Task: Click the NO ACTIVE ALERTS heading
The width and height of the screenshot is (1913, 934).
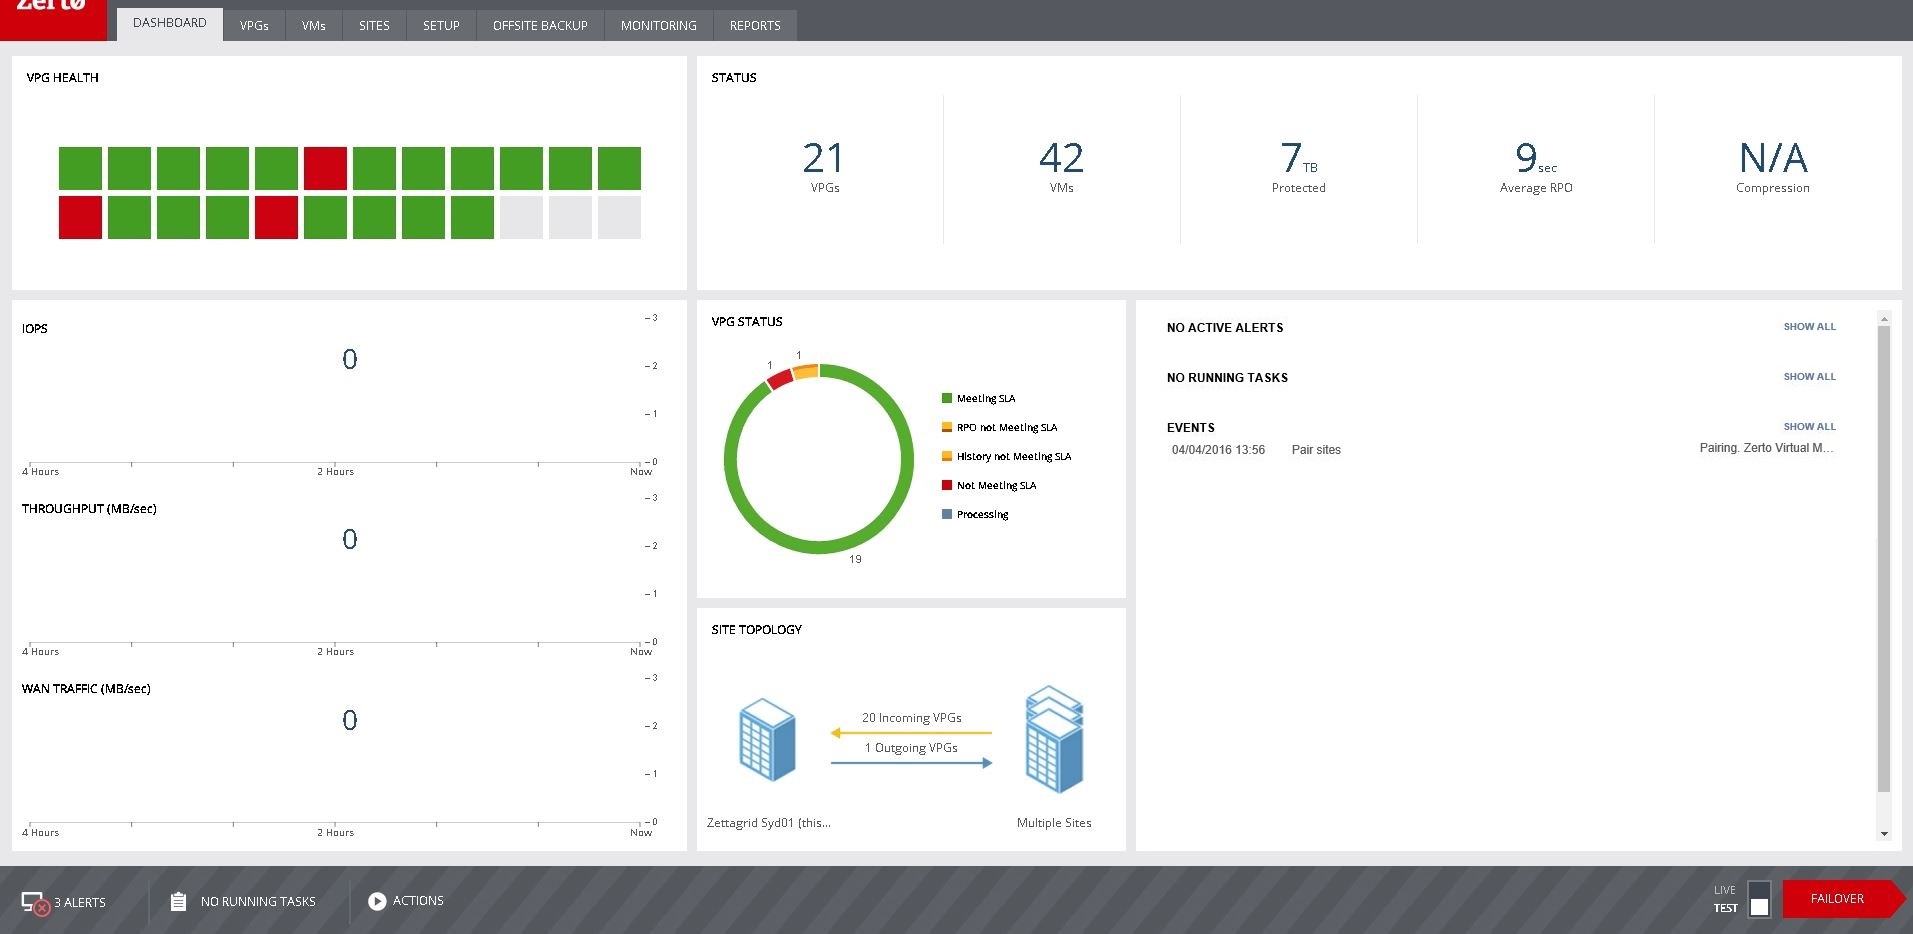Action: pos(1225,328)
